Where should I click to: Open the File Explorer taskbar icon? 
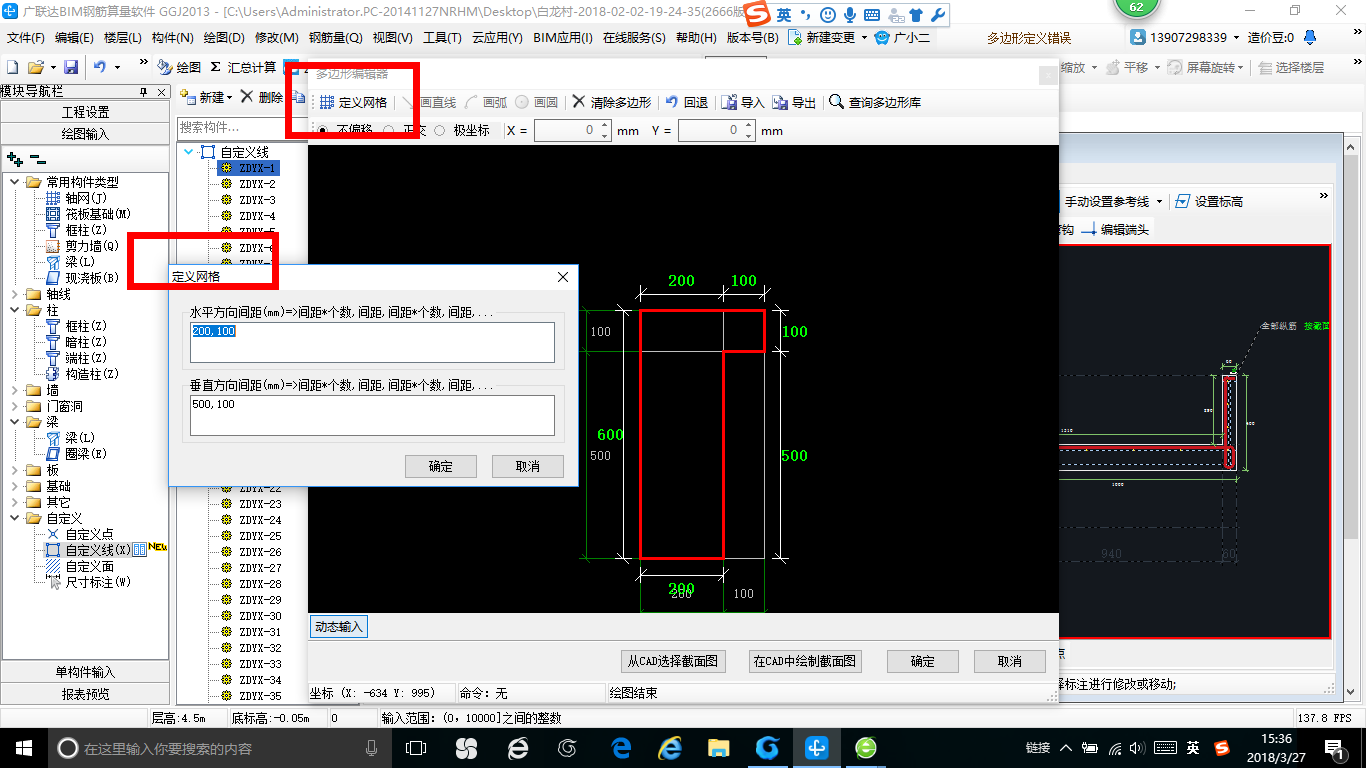(x=718, y=747)
